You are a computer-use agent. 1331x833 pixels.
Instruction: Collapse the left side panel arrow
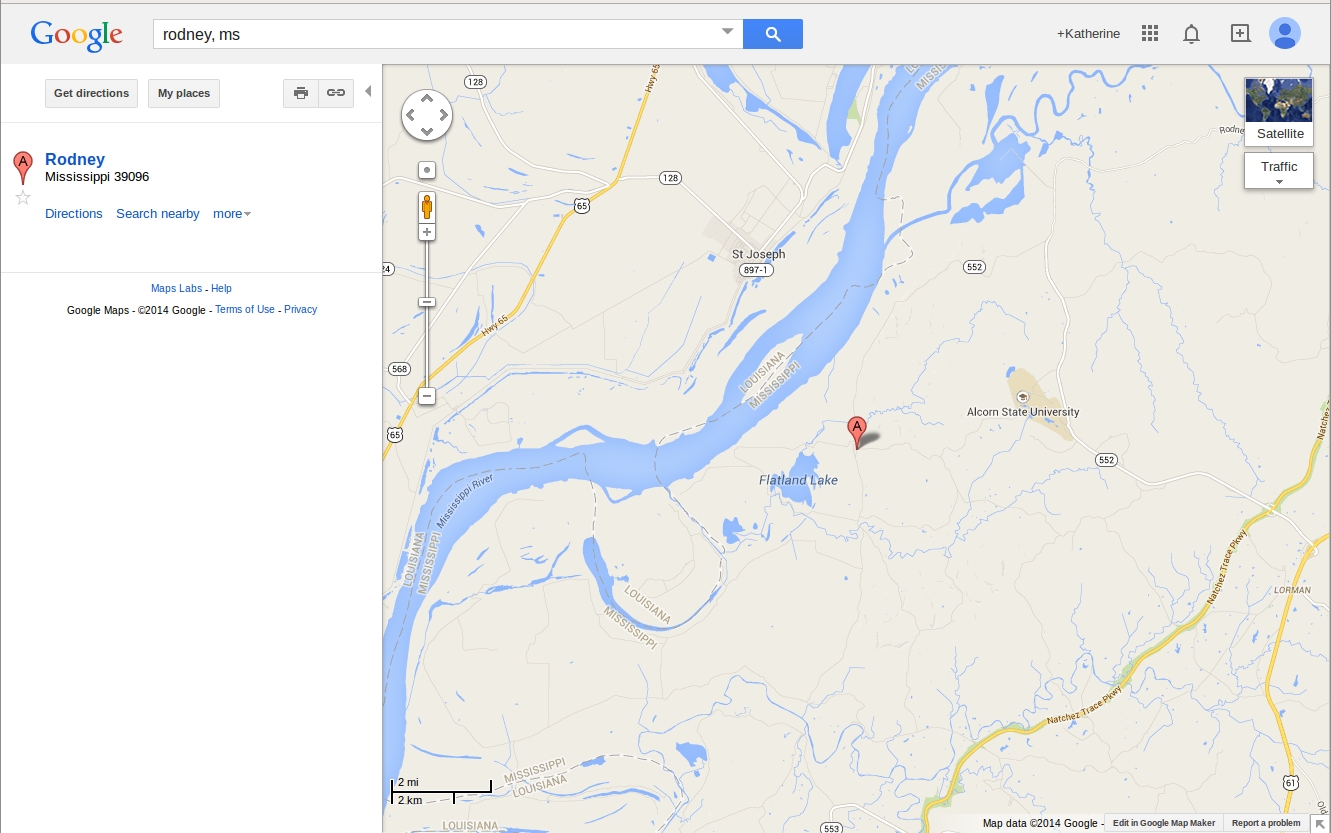pos(368,92)
